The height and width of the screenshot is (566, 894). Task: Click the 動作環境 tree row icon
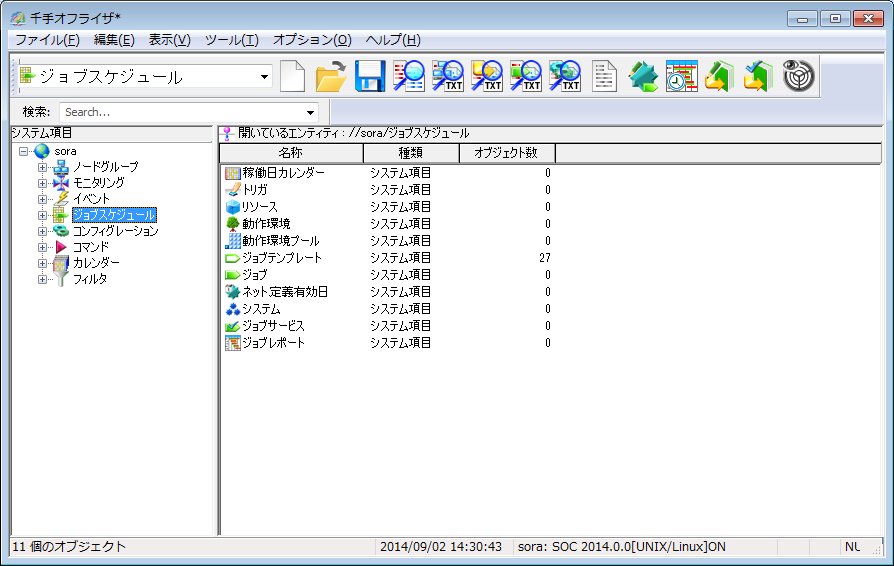(x=233, y=223)
